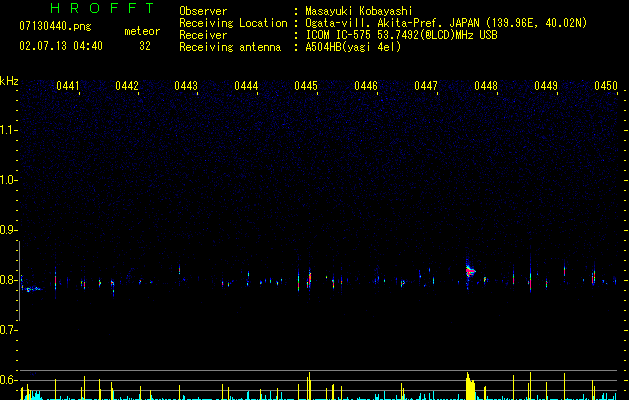629x400 pixels.
Task: Click the date stamp 02.07.13 04:40
Action: pos(61,46)
